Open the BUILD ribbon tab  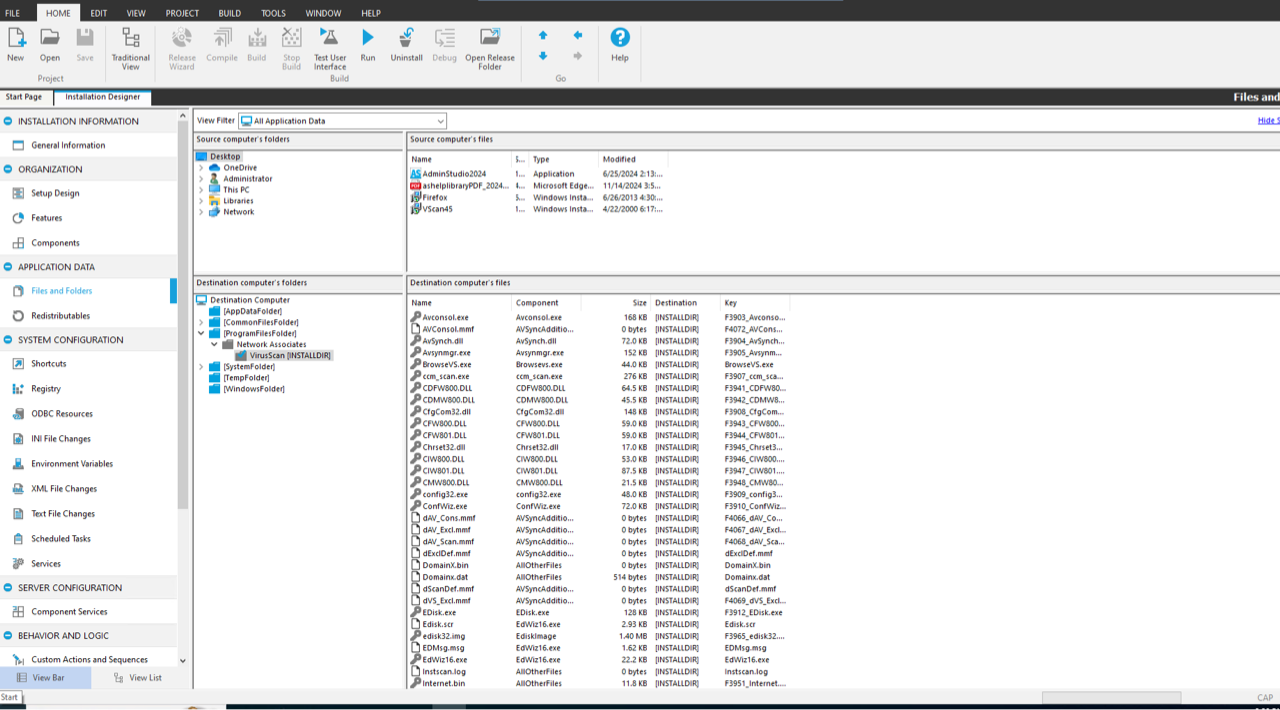click(x=229, y=13)
